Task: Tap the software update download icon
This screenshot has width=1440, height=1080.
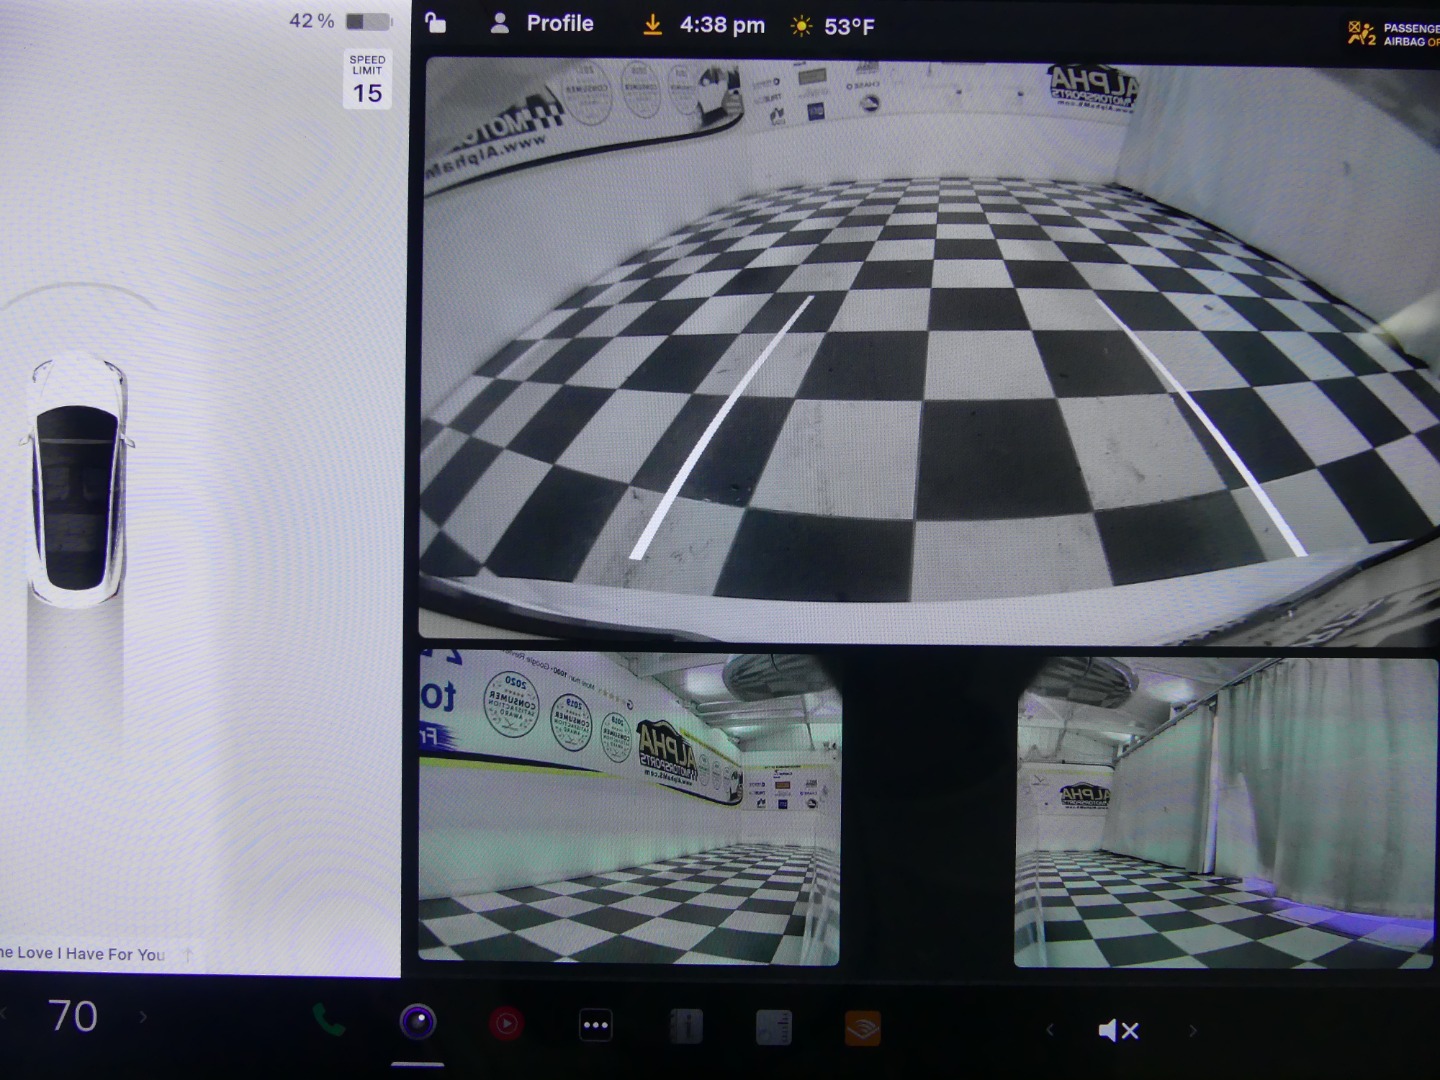Action: [652, 26]
